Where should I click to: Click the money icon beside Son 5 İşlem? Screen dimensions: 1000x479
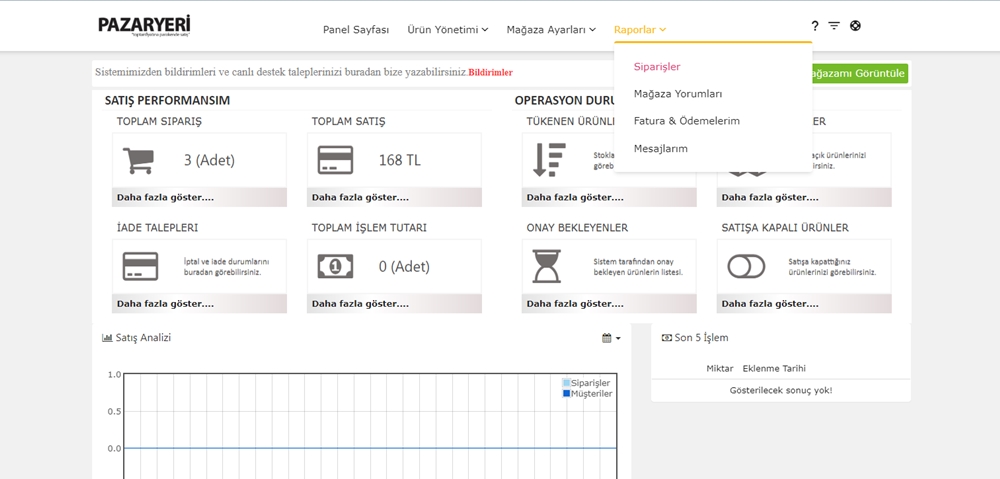click(667, 338)
